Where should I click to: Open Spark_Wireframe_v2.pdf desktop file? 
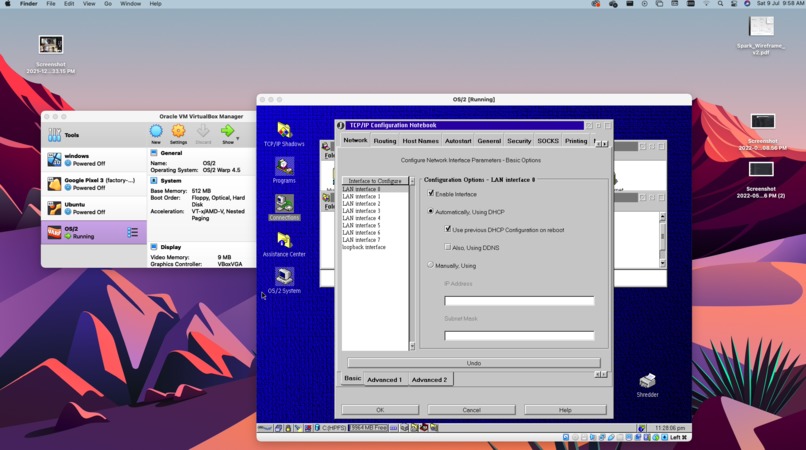point(761,26)
